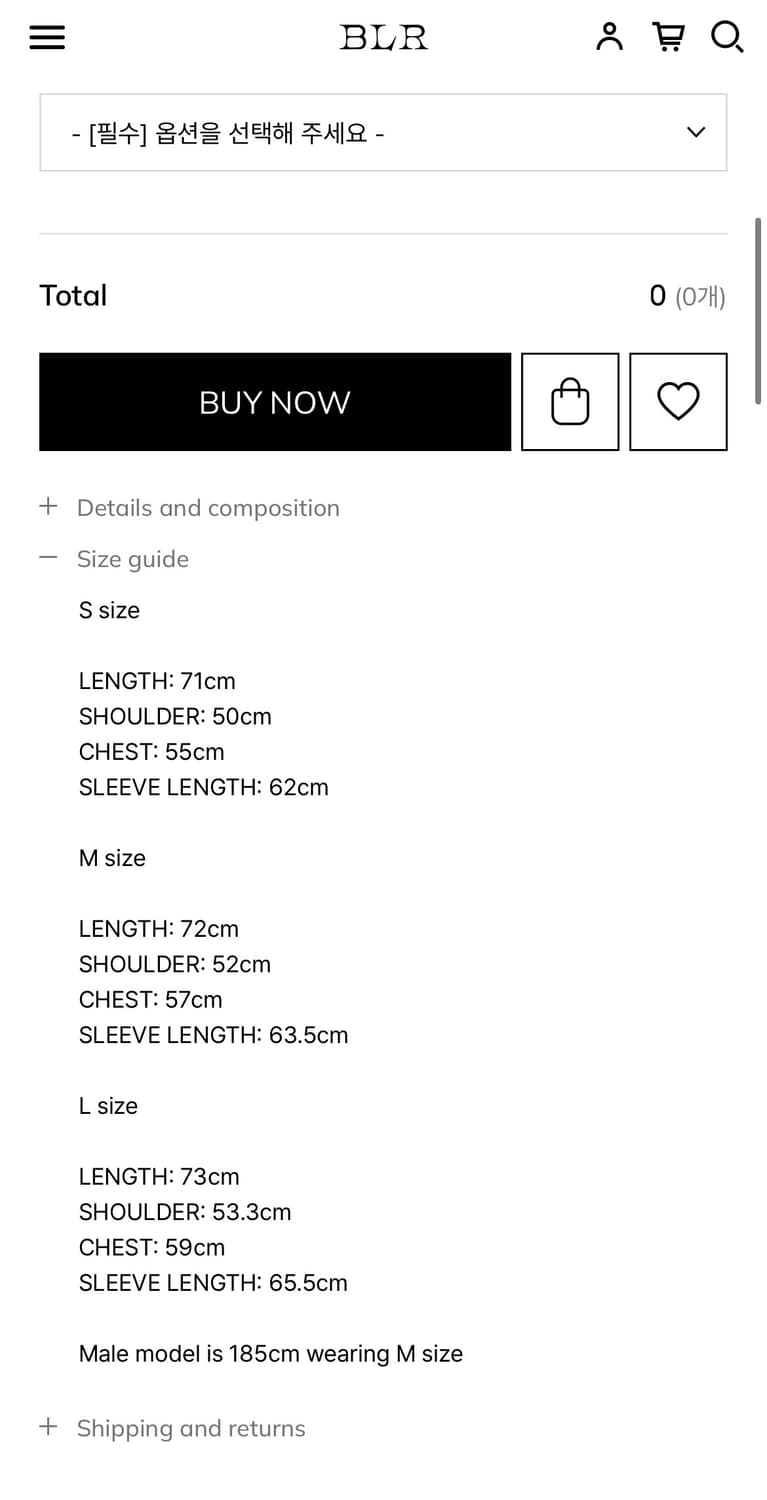Image resolution: width=767 pixels, height=1500 pixels.
Task: Open the user account page icon
Action: [x=609, y=37]
